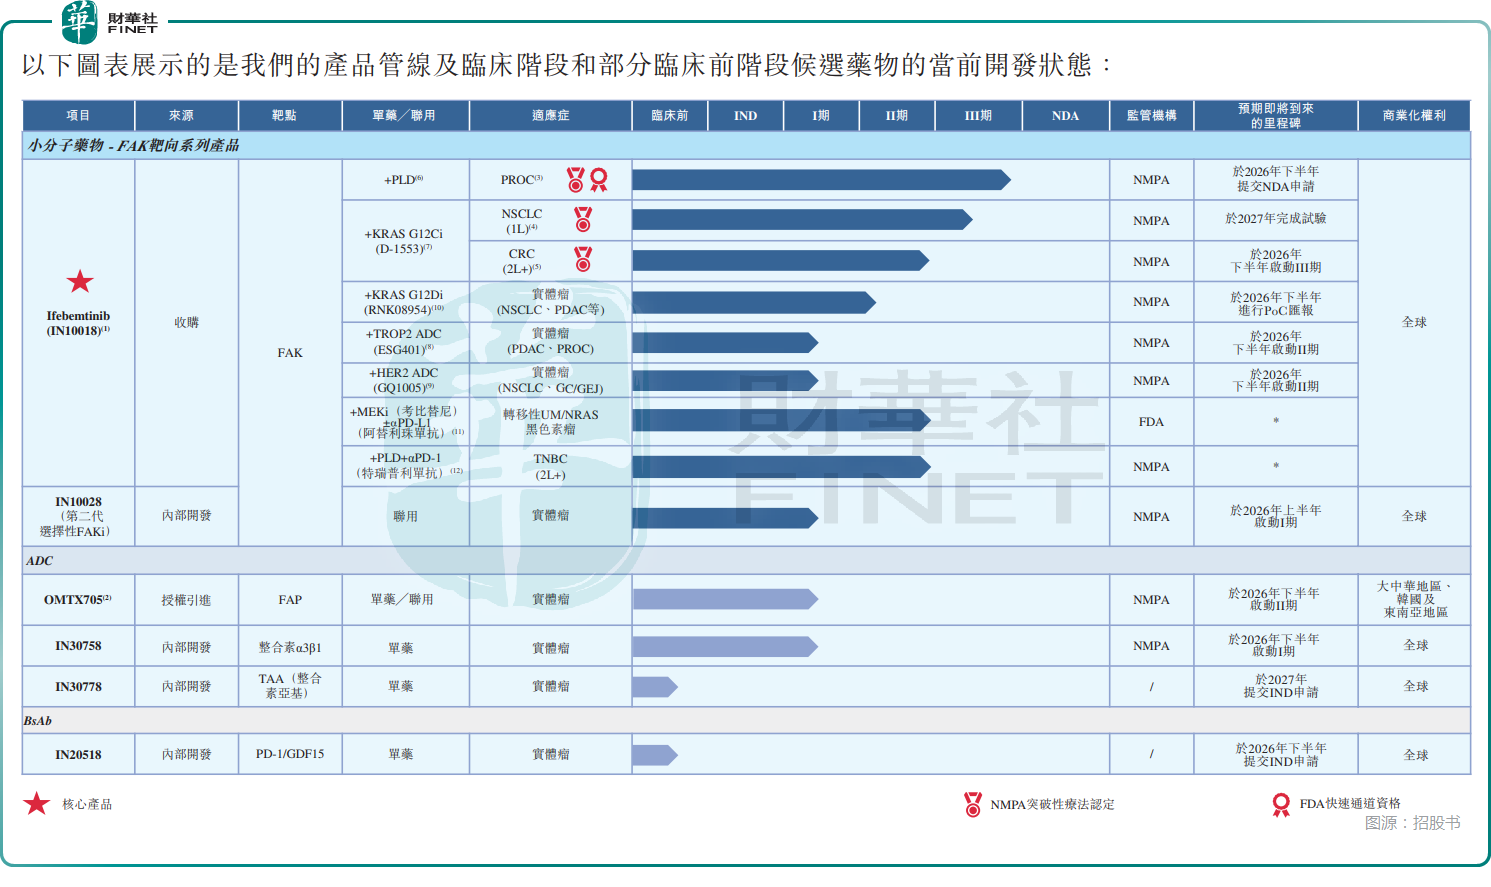
Task: Select the 商業化權利 column header
Action: (1414, 116)
